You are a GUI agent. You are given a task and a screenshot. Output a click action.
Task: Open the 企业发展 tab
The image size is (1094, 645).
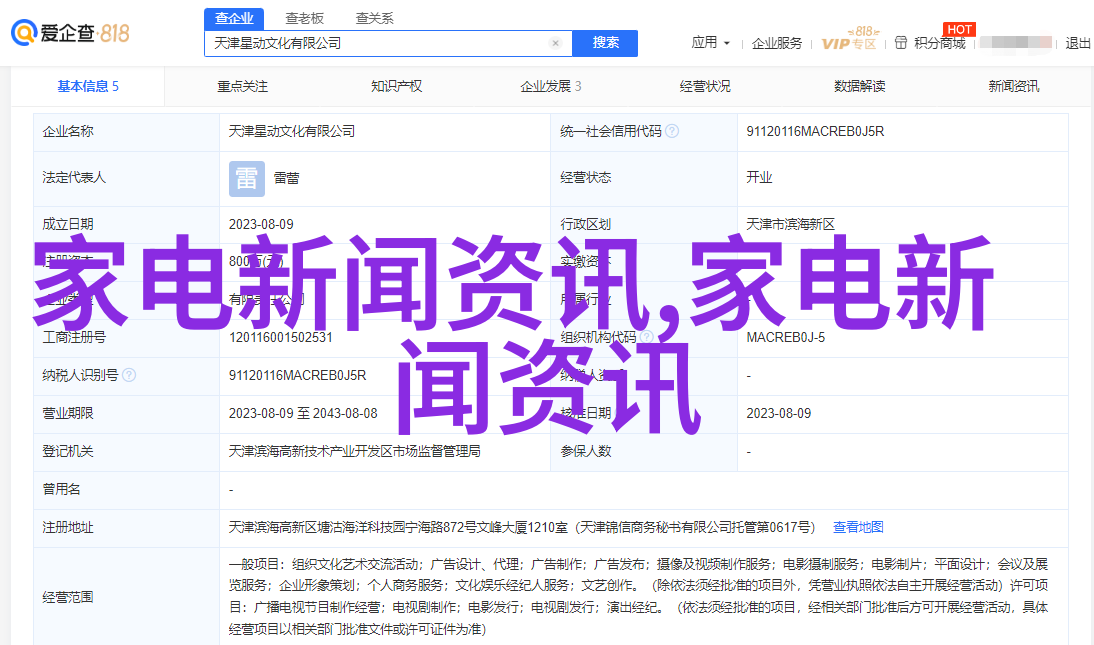tap(550, 86)
